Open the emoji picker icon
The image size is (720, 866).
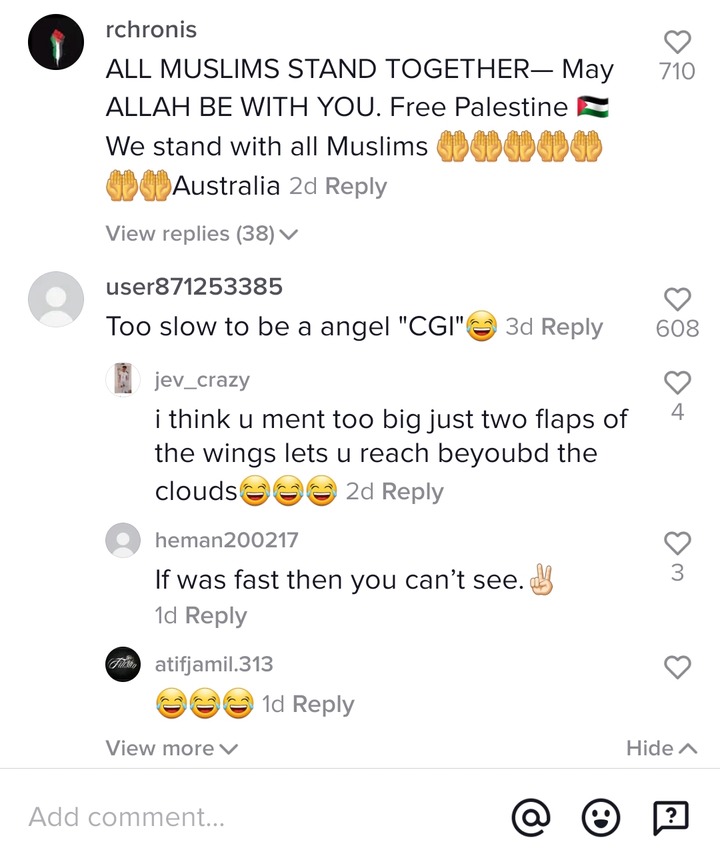[x=601, y=817]
